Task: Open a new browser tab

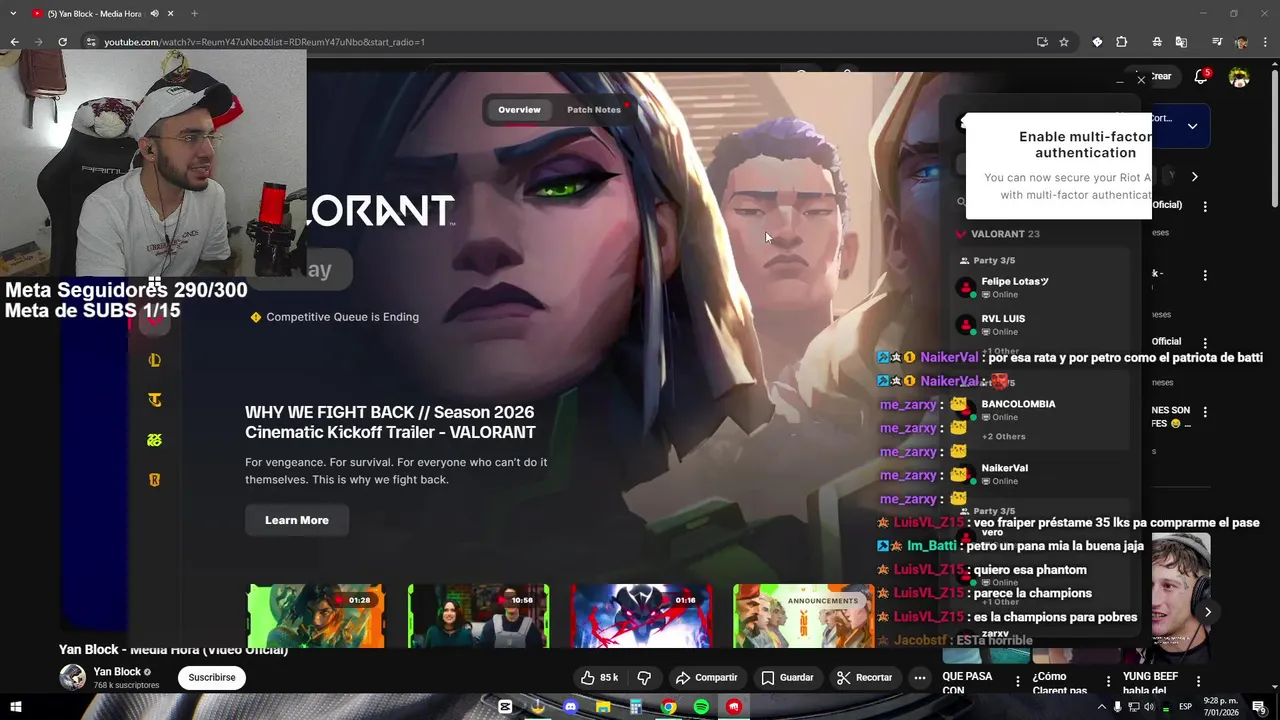Action: 194,13
